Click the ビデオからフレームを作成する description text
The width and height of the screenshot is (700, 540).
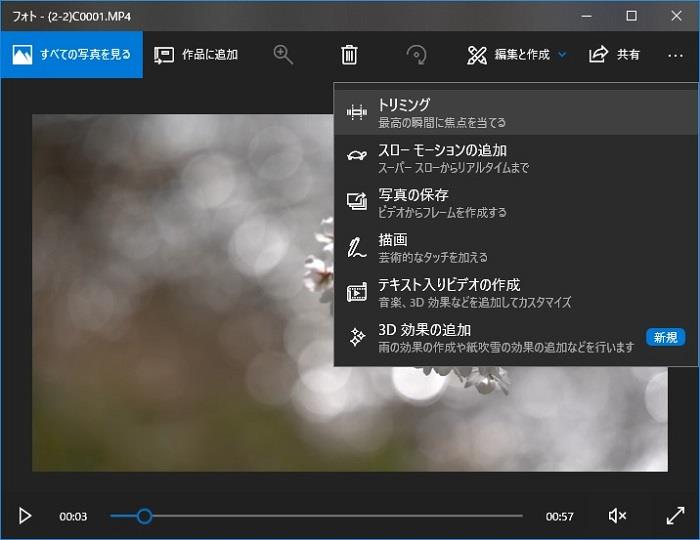click(442, 212)
